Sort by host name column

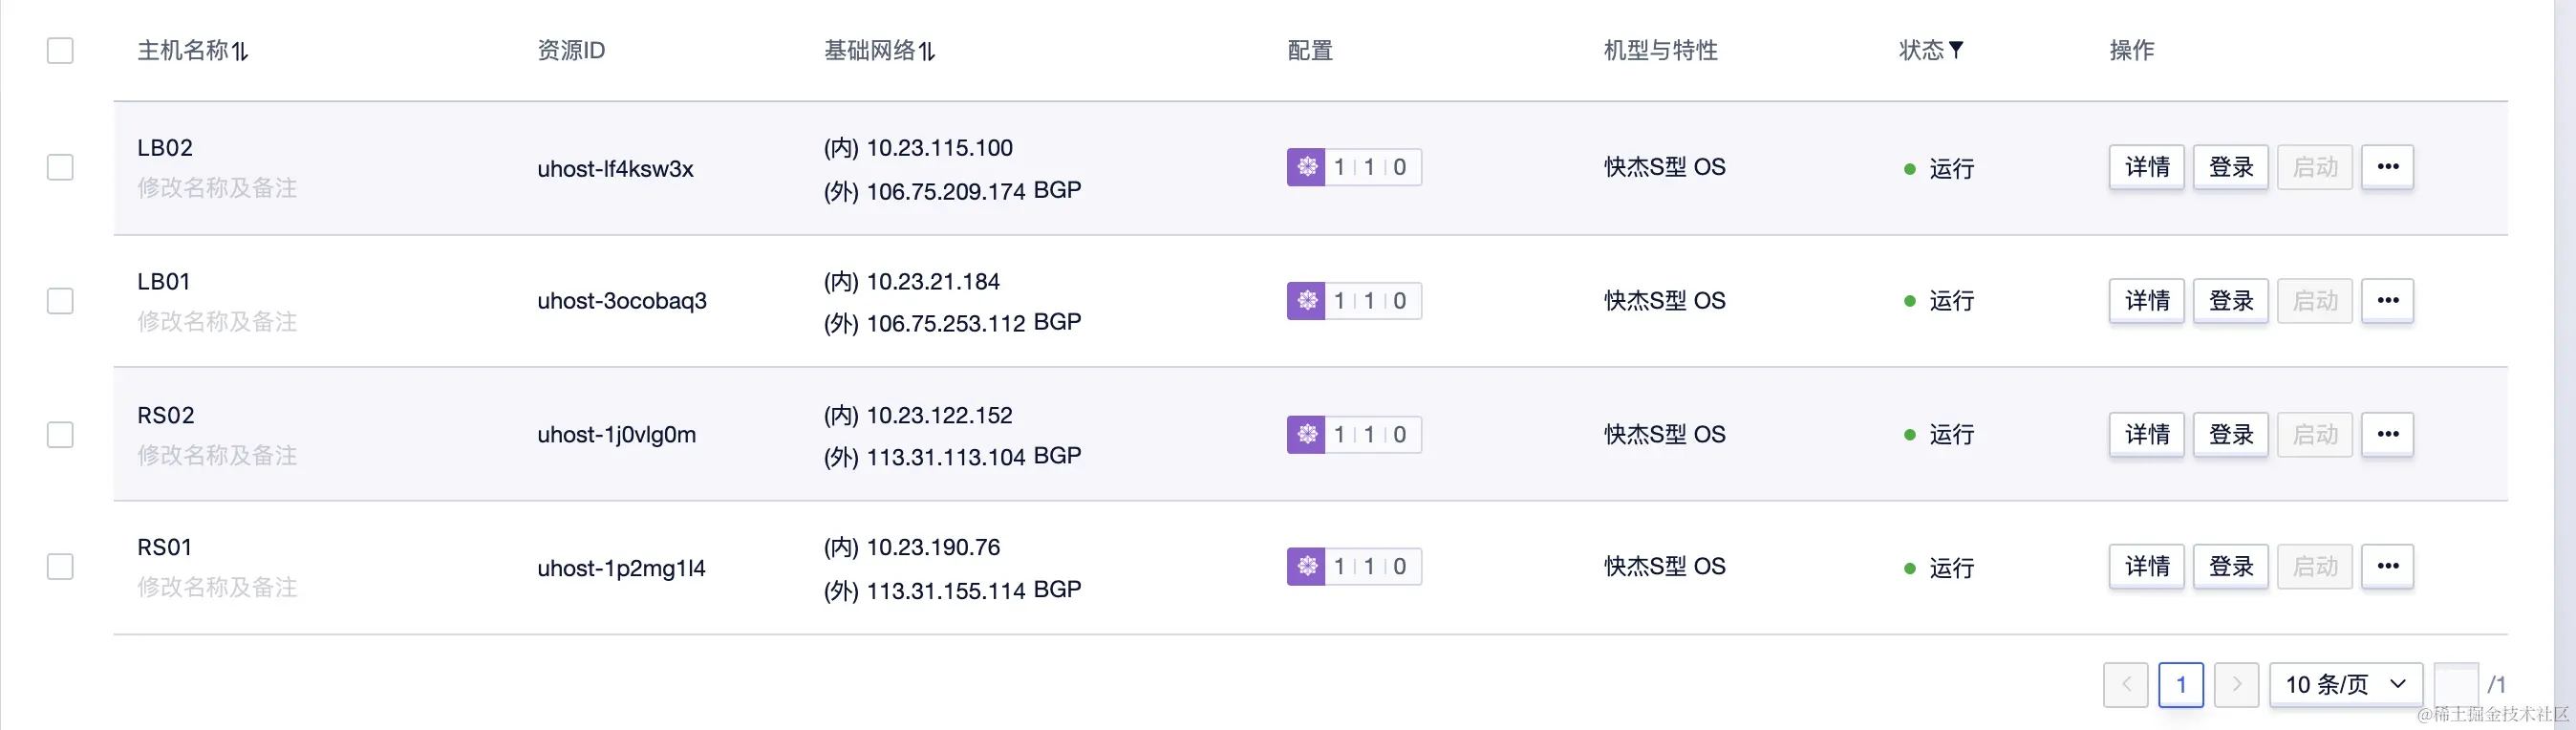240,51
